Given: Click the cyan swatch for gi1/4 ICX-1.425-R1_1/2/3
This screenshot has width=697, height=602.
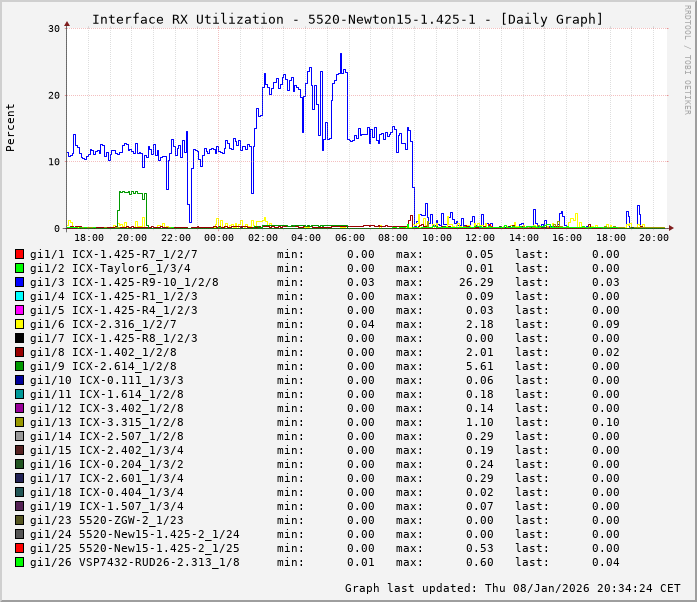Looking at the screenshot, I should pos(19,296).
